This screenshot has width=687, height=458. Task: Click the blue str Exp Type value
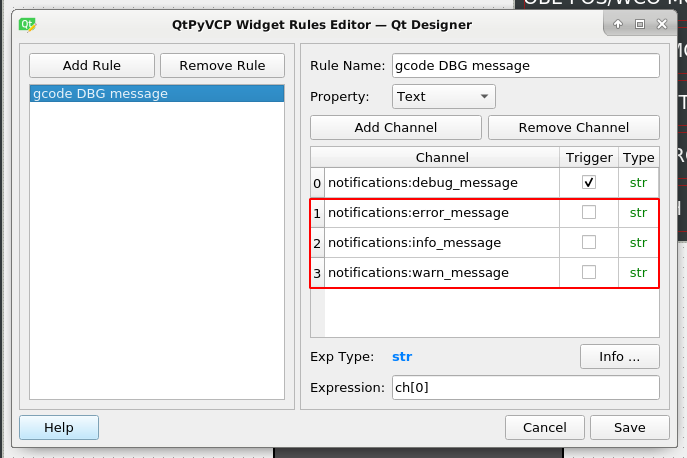pos(402,357)
